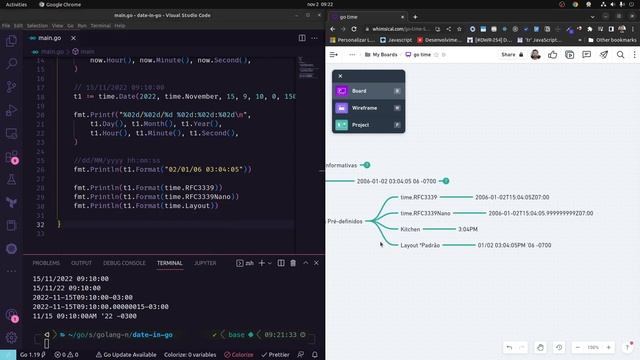Open the Source Control view

[11, 87]
